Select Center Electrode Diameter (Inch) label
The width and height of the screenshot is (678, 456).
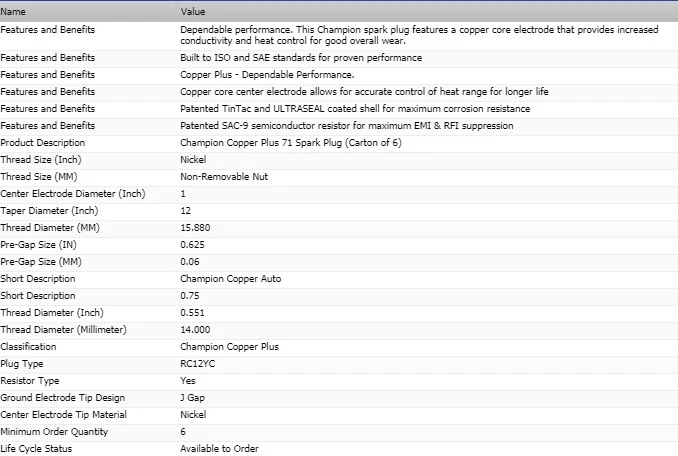[x=73, y=194]
